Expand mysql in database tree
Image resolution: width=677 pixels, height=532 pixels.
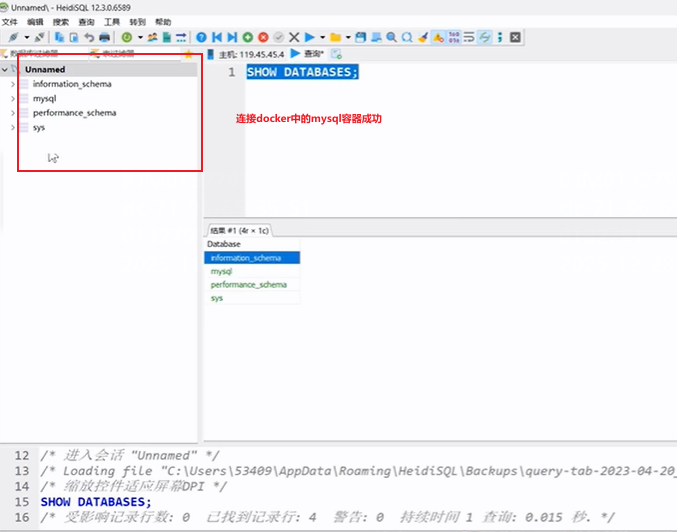pyautogui.click(x=13, y=99)
